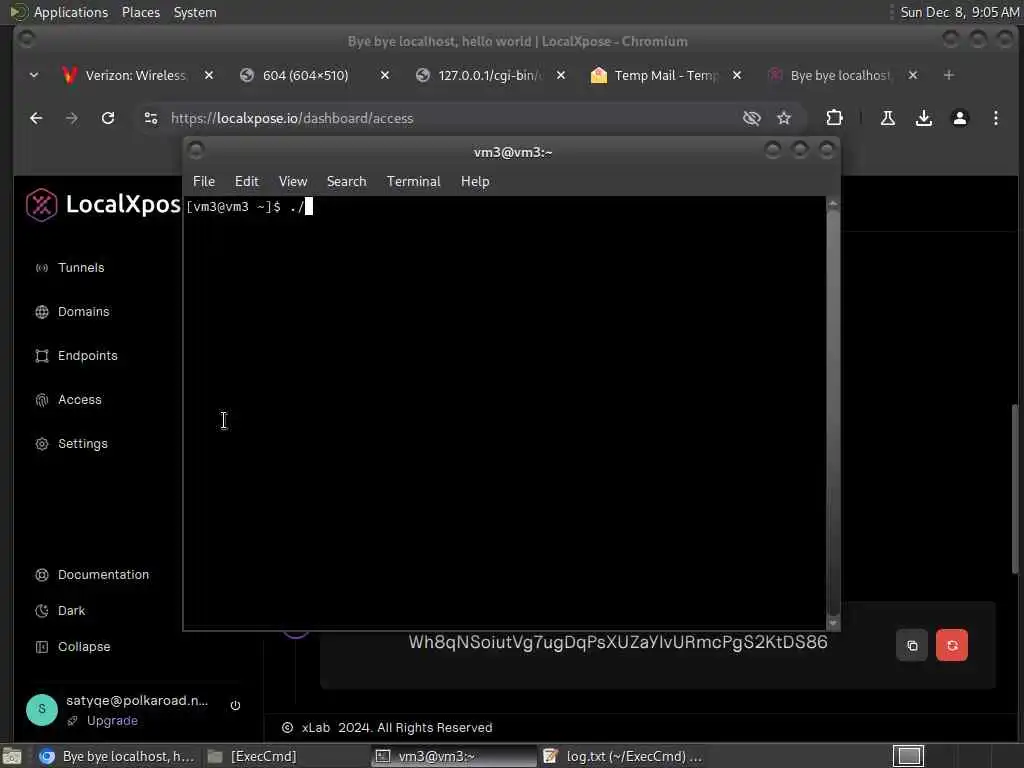Close the Verizon: Wireless tab

[x=209, y=75]
